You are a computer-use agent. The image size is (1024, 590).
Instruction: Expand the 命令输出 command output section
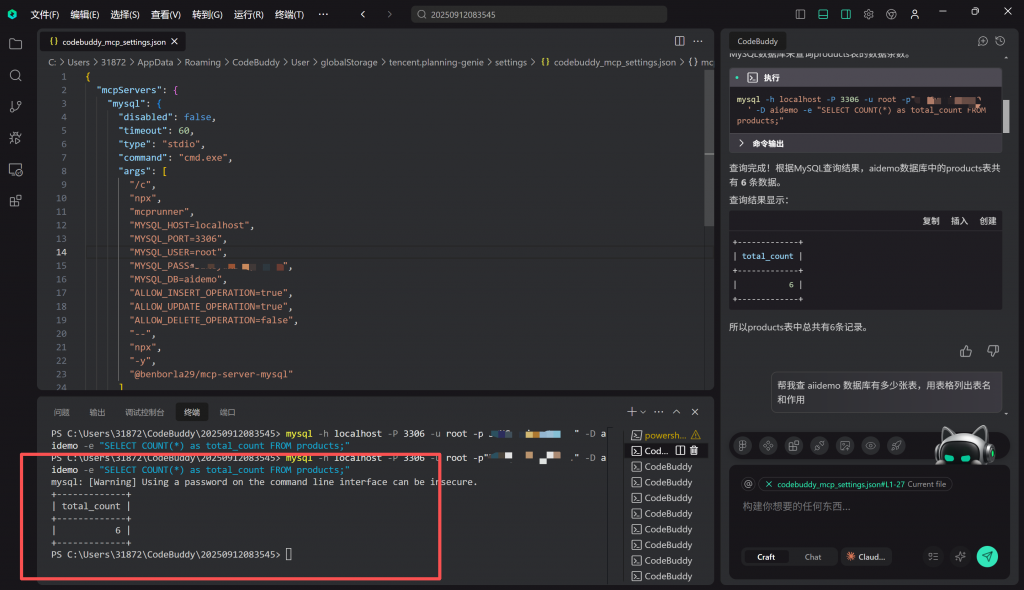coord(767,143)
